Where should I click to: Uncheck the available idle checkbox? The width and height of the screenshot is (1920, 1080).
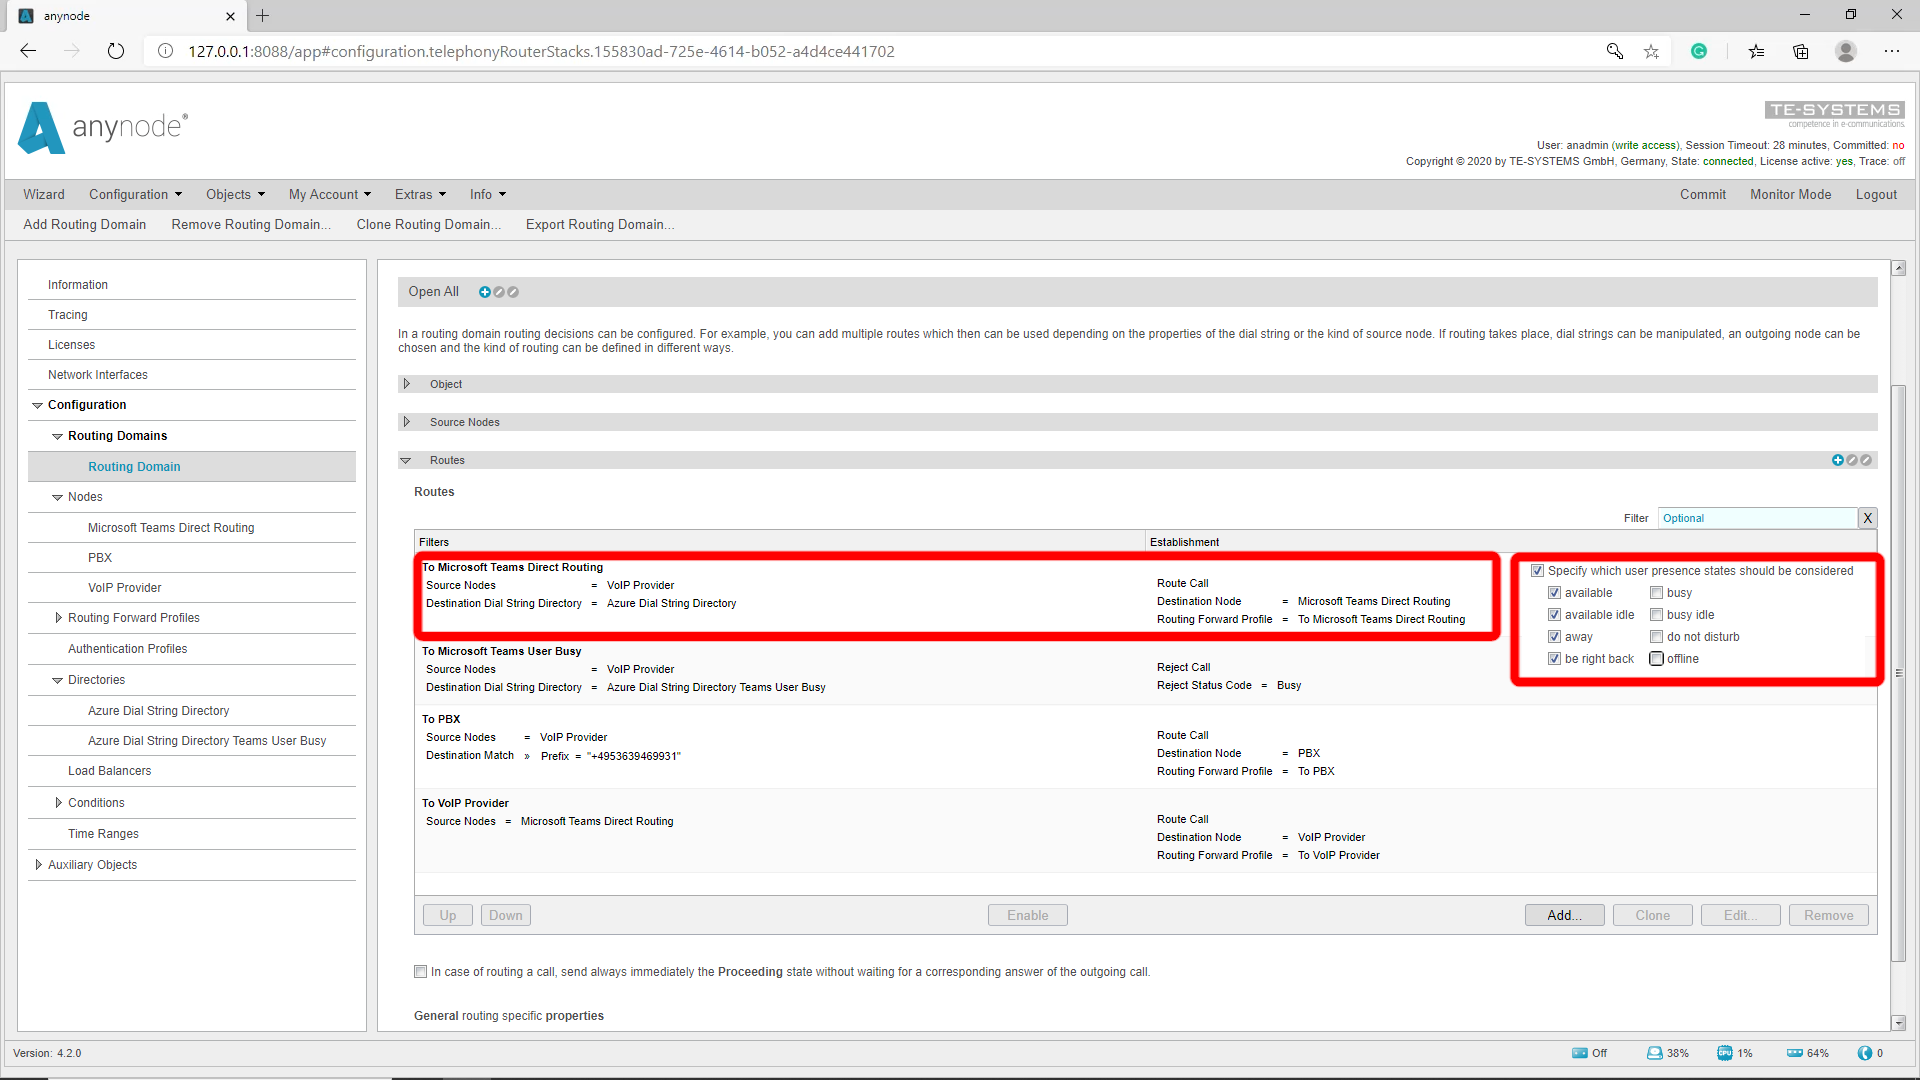pyautogui.click(x=1554, y=615)
